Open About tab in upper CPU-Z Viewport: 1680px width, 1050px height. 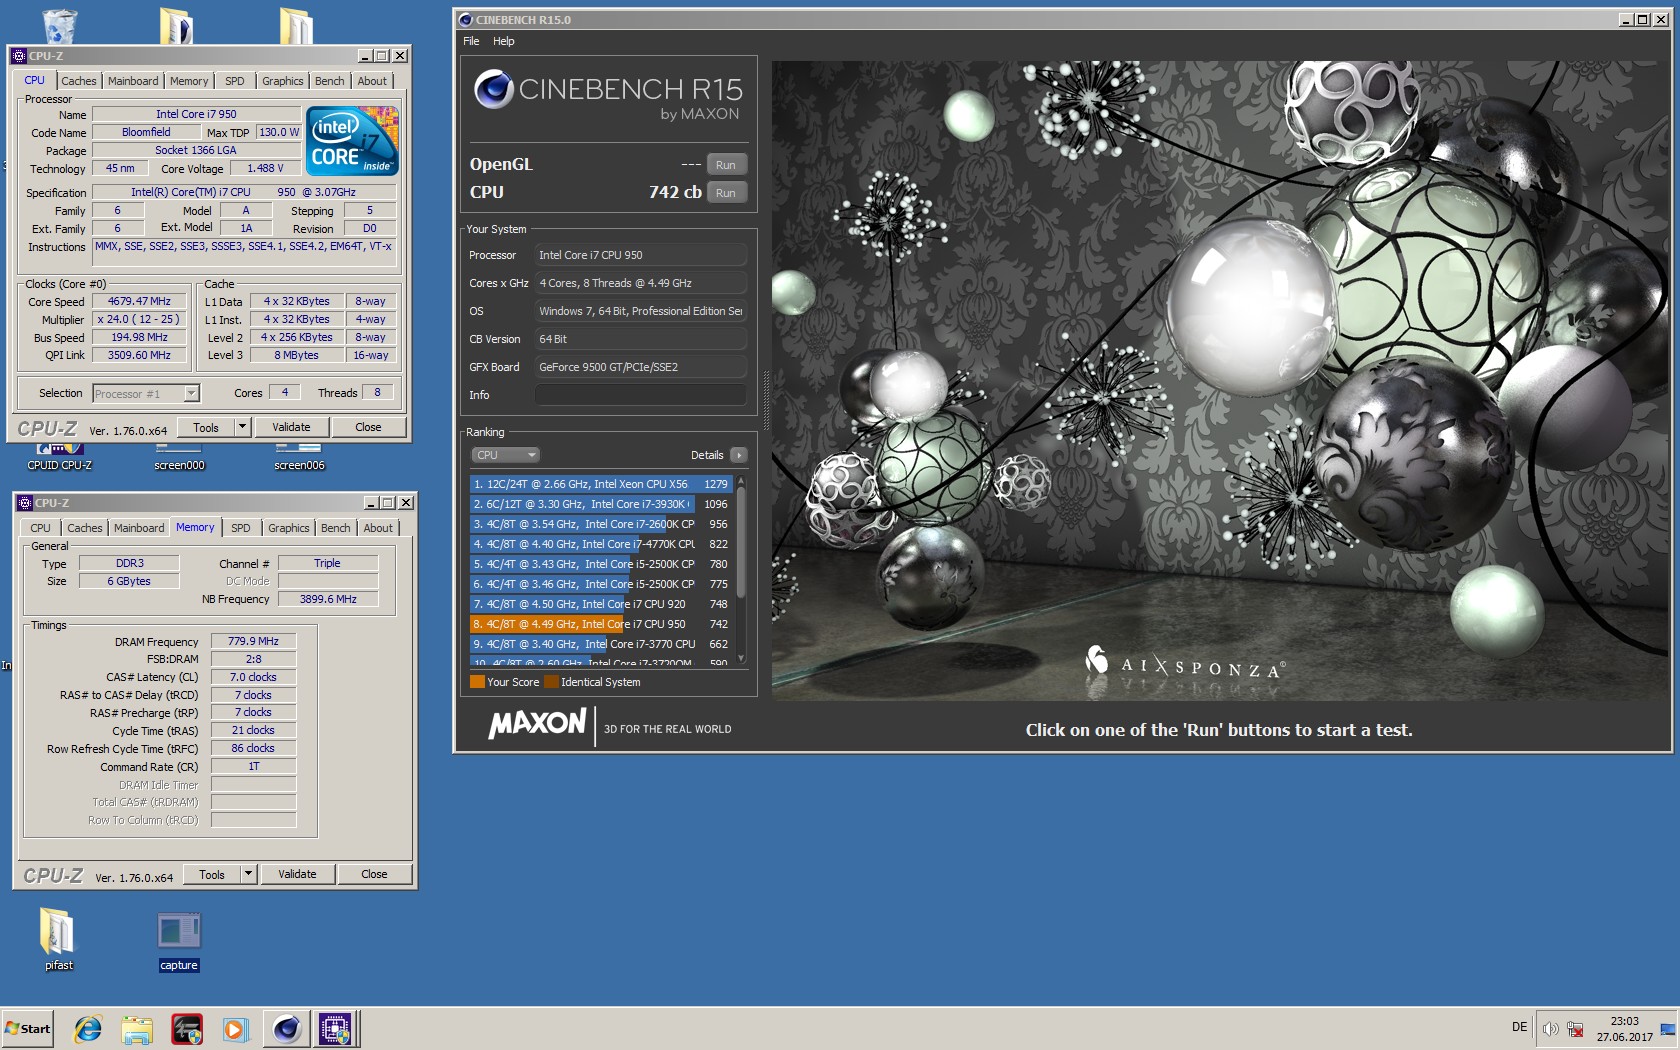click(x=372, y=81)
